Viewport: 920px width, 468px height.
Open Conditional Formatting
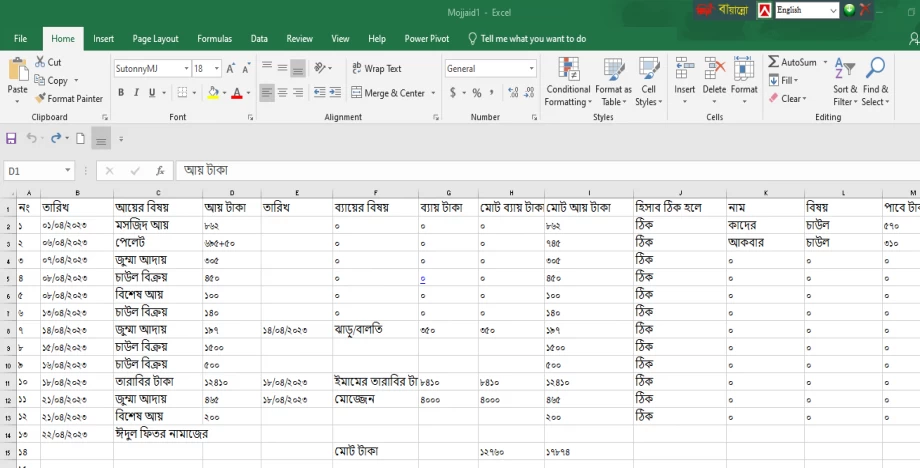[568, 81]
